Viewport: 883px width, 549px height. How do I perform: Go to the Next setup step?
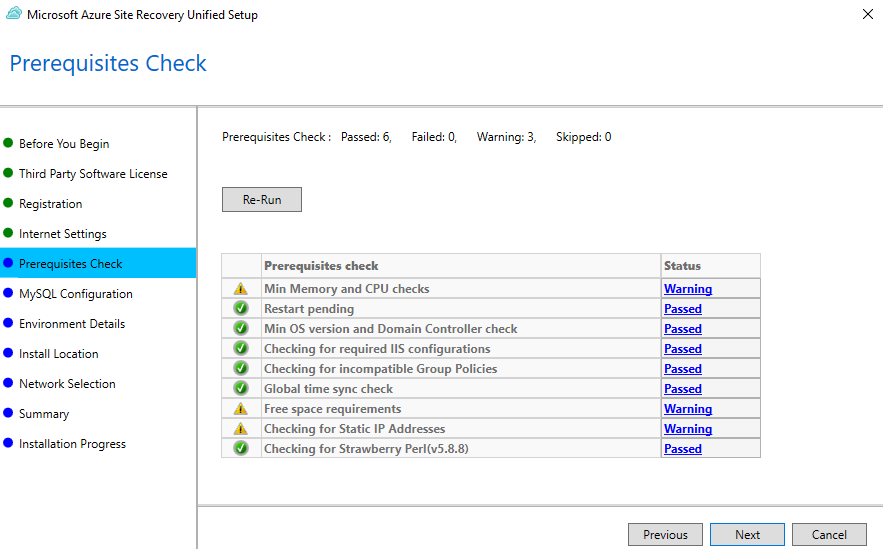point(747,534)
